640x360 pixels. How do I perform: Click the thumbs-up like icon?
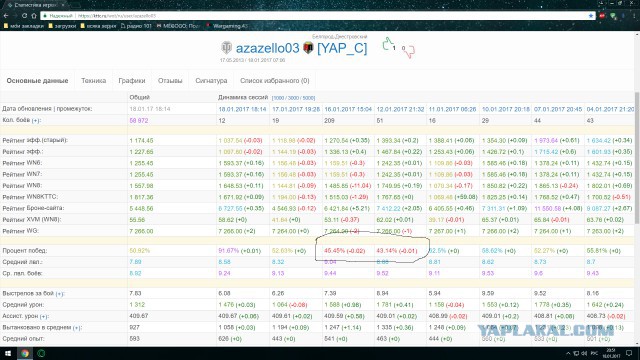[387, 44]
